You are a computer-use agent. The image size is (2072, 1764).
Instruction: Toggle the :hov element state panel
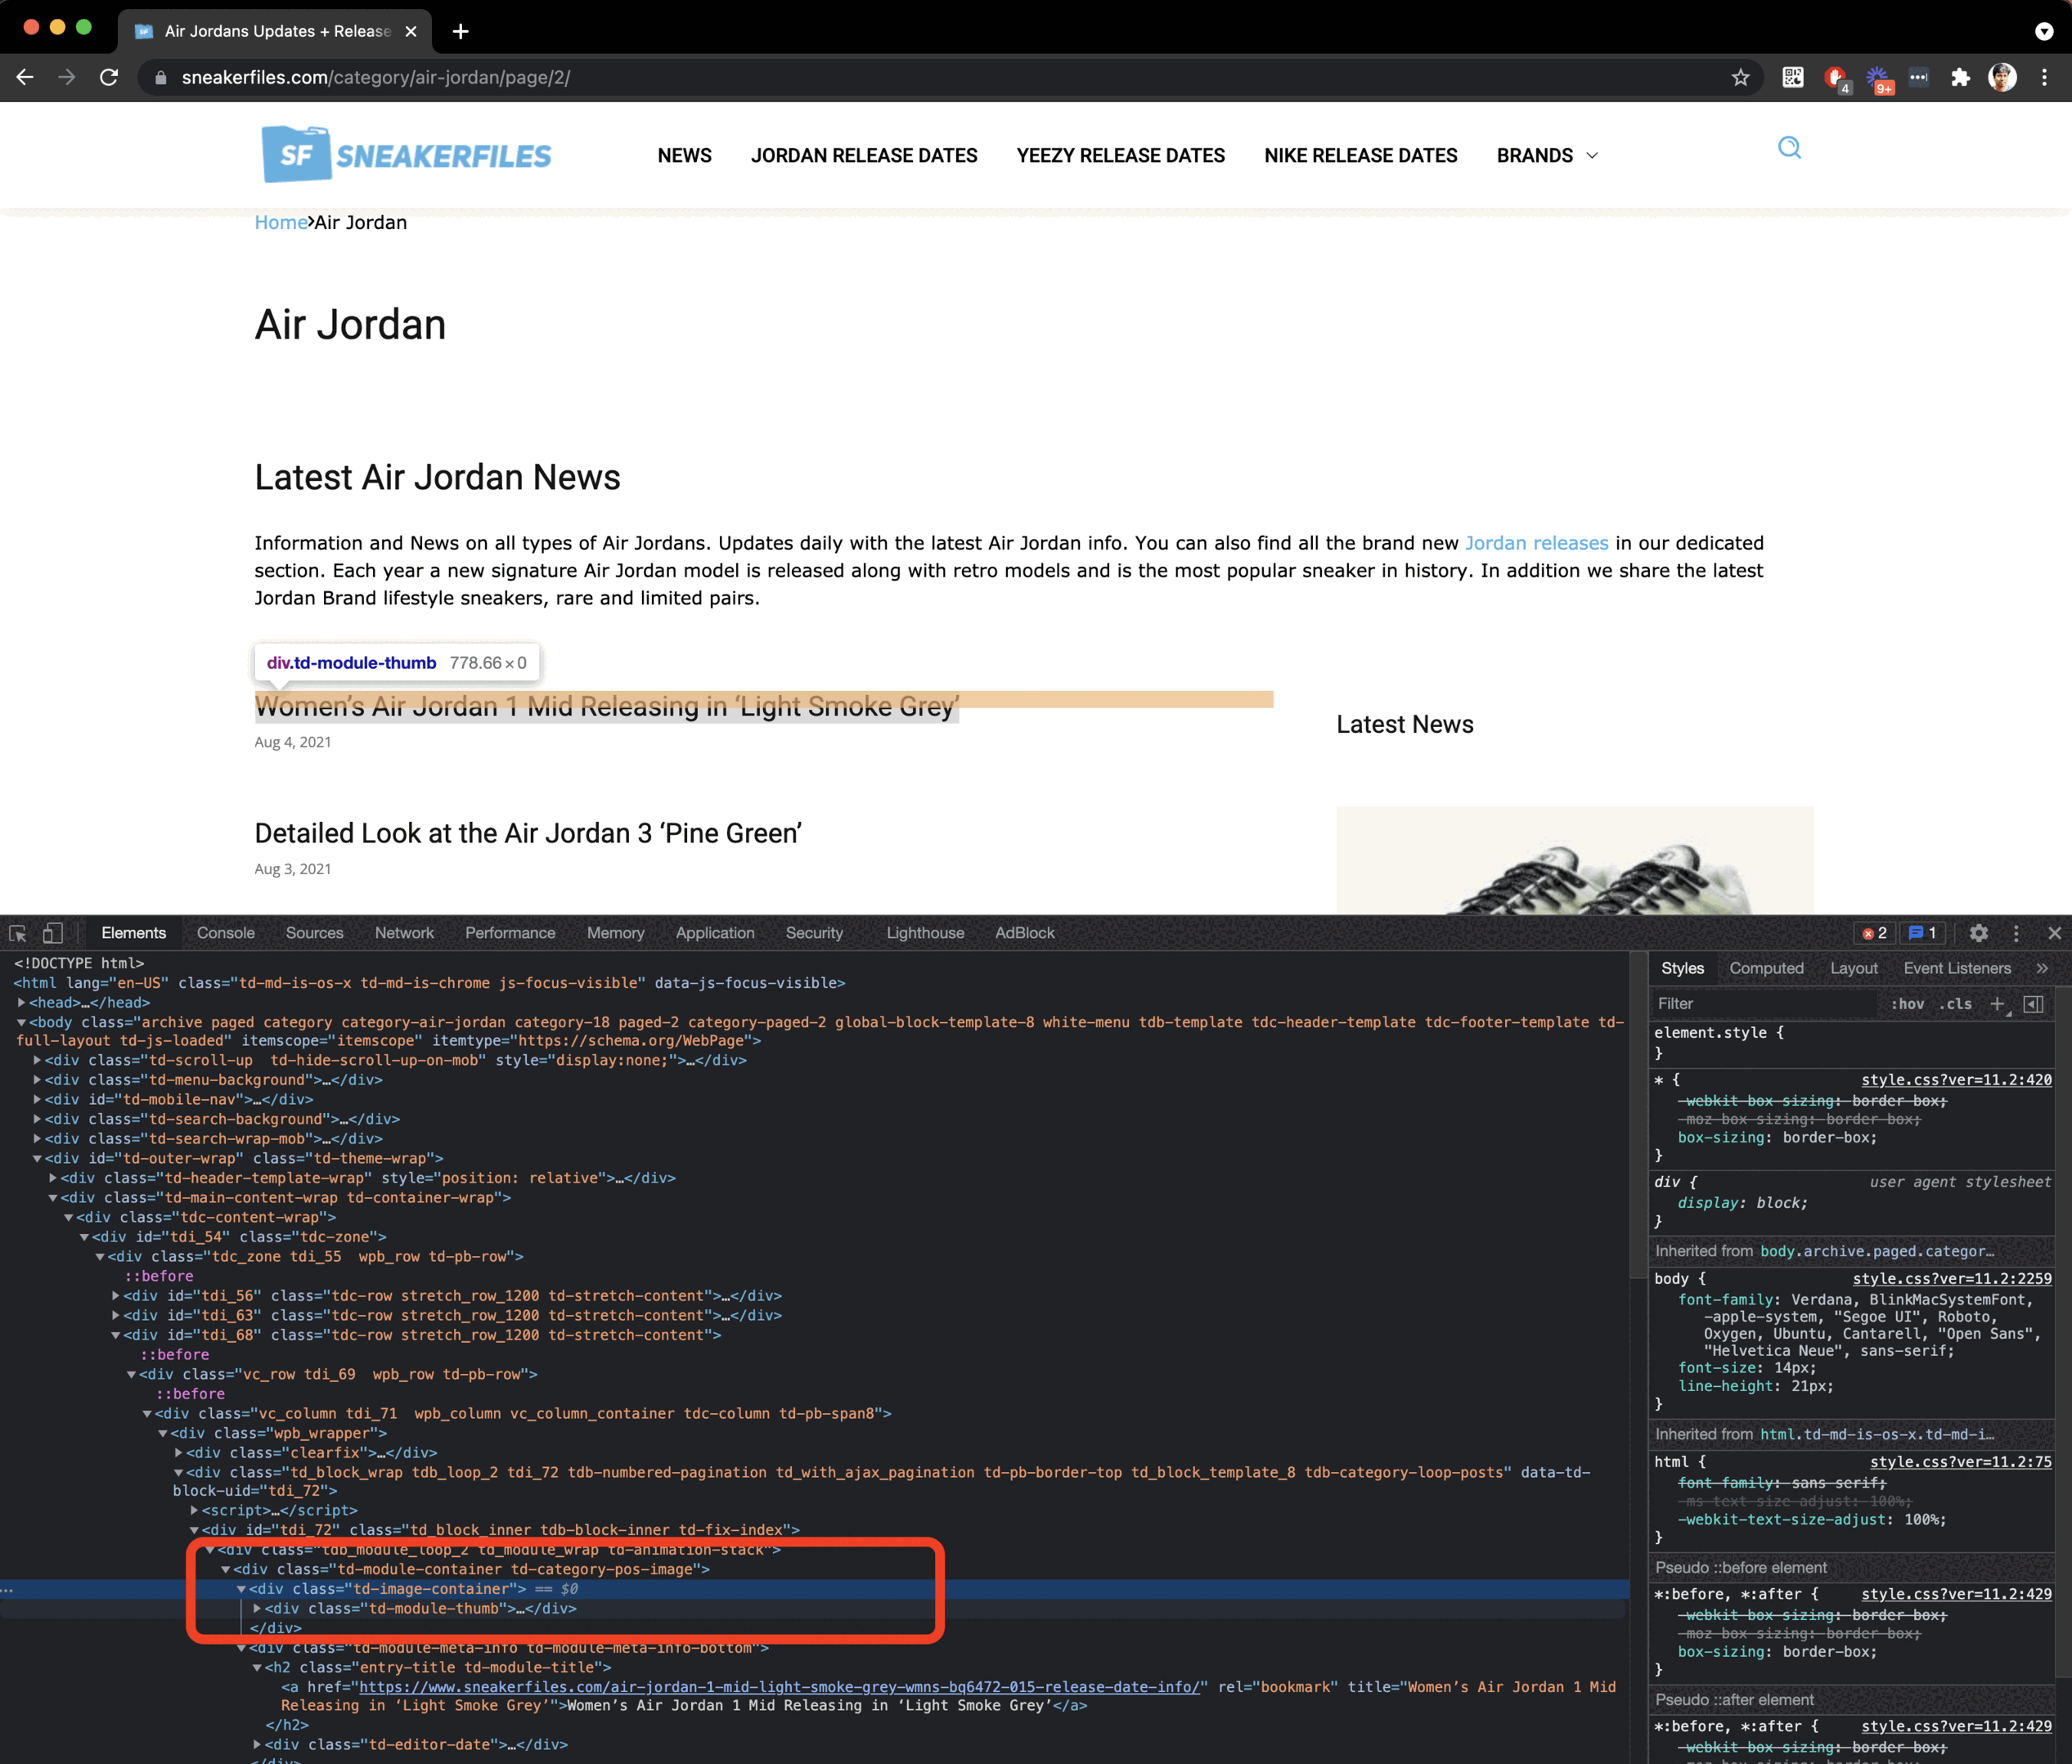click(1907, 1004)
